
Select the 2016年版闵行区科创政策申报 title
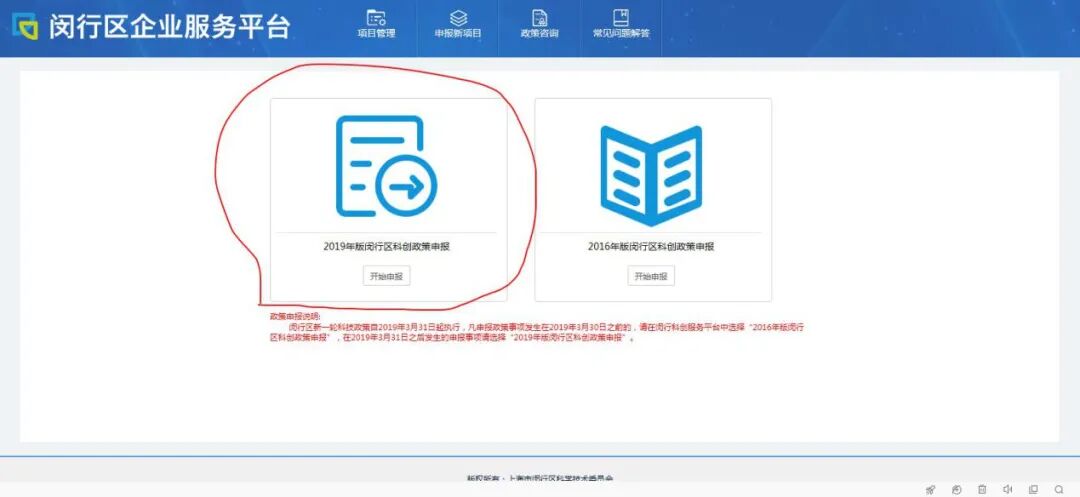pyautogui.click(x=651, y=246)
